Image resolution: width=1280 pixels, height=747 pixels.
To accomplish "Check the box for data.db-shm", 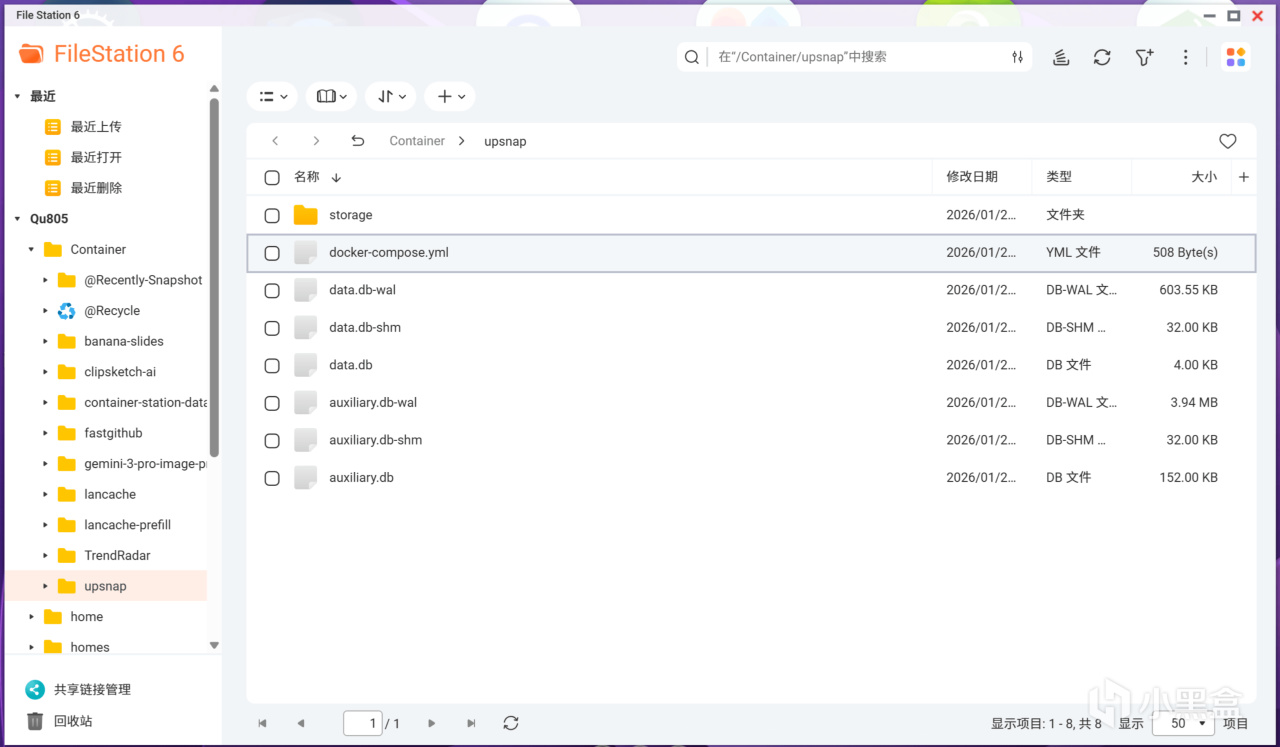I will pos(272,328).
